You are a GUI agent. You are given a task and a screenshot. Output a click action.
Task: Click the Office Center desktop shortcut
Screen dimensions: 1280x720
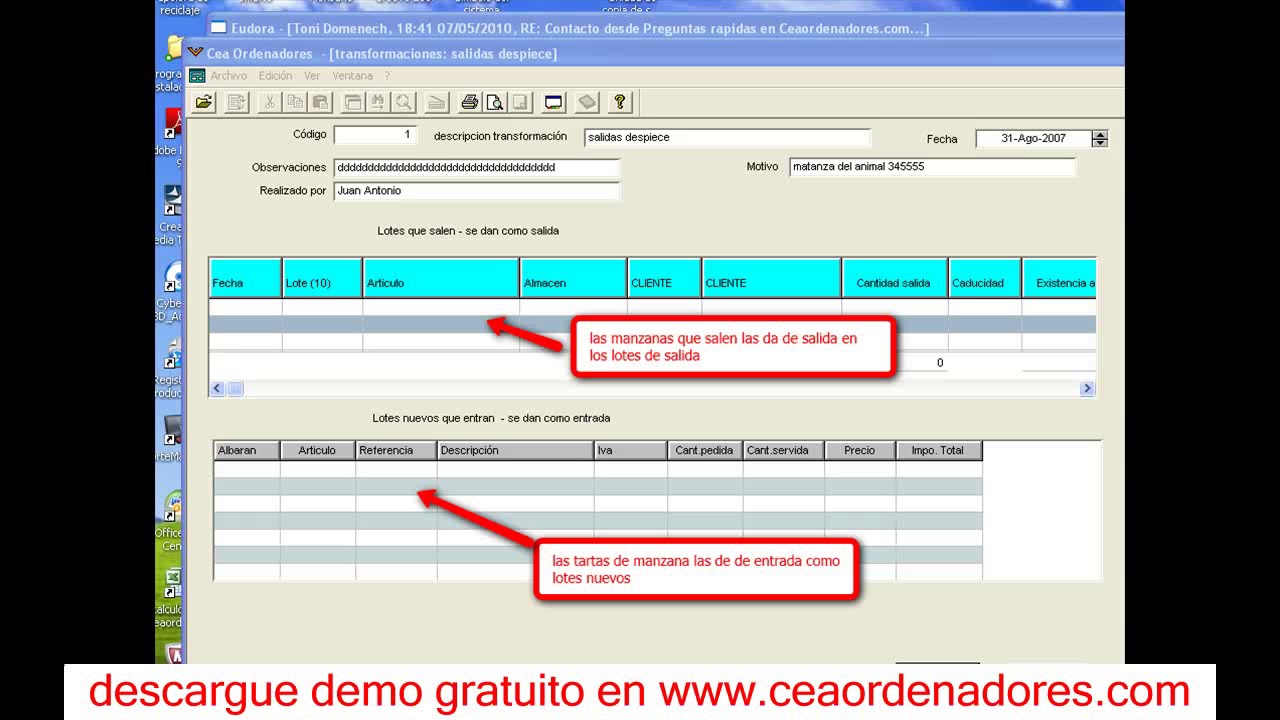tap(173, 506)
